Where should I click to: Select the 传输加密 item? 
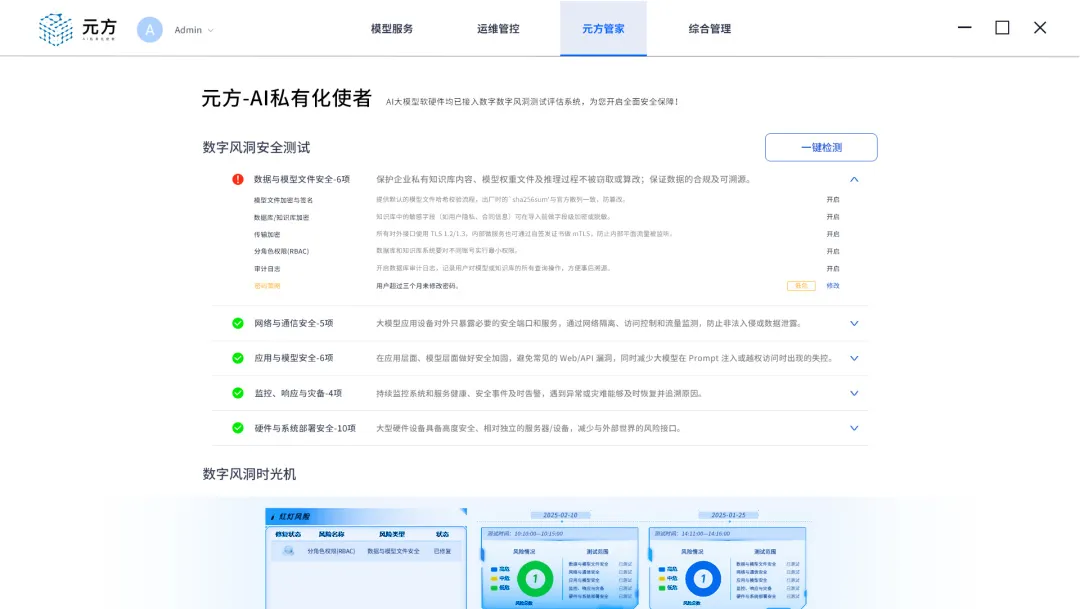point(267,235)
